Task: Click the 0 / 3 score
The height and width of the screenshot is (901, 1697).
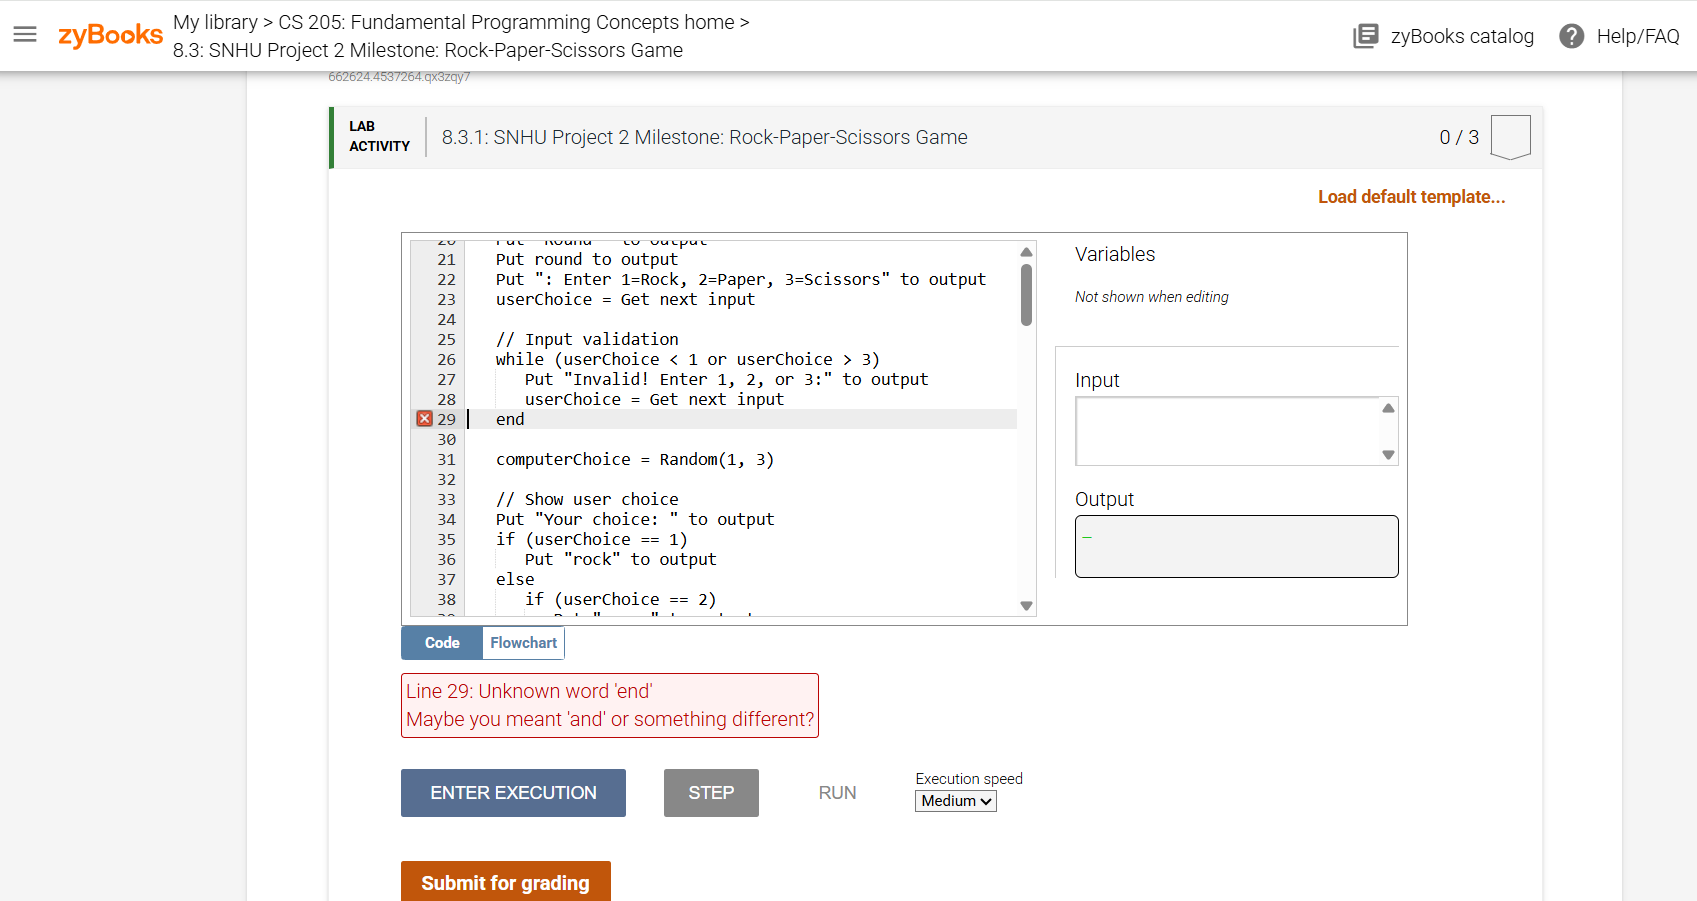Action: pos(1459,137)
